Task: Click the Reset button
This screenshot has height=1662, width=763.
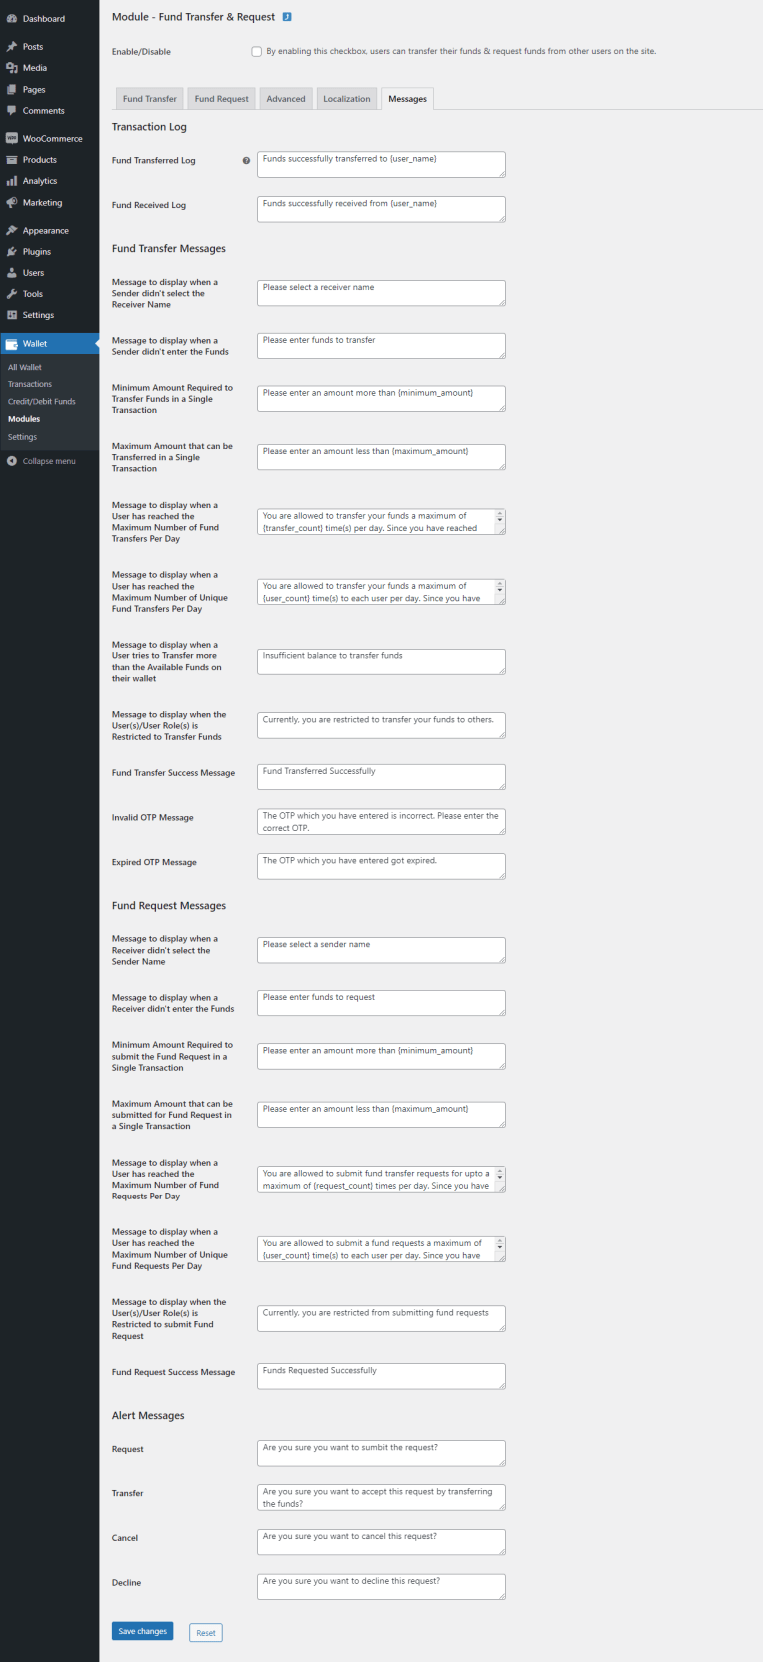Action: (206, 1632)
